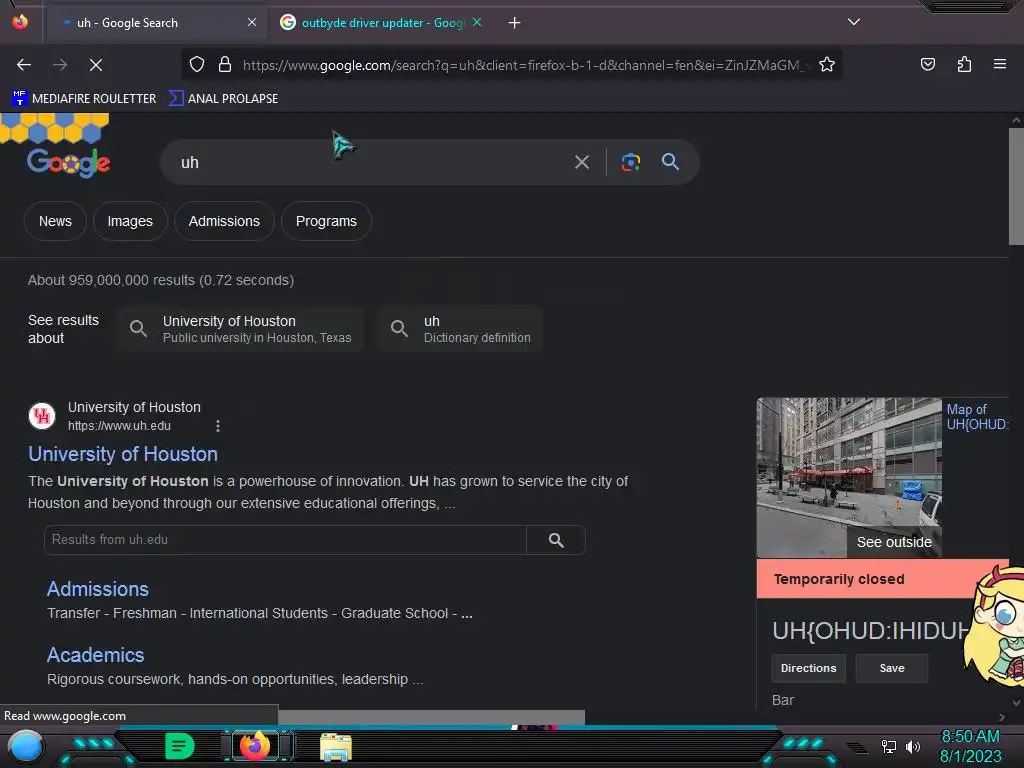The width and height of the screenshot is (1024, 768).
Task: Filter results by News
Action: pos(55,221)
